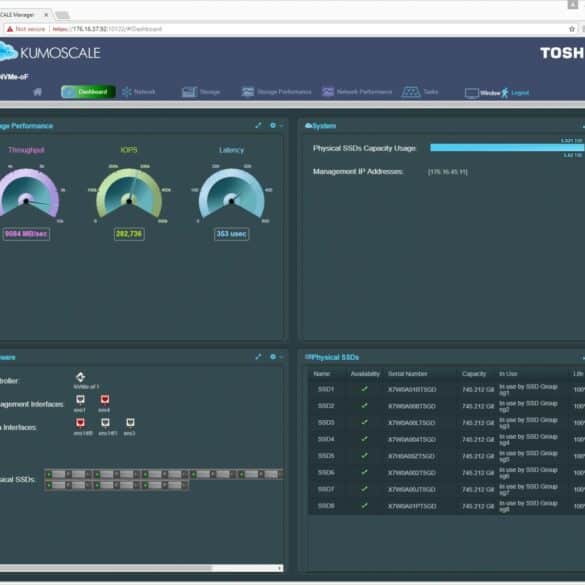
Task: Expand the Hardware panel with arrow icon
Action: [258, 357]
